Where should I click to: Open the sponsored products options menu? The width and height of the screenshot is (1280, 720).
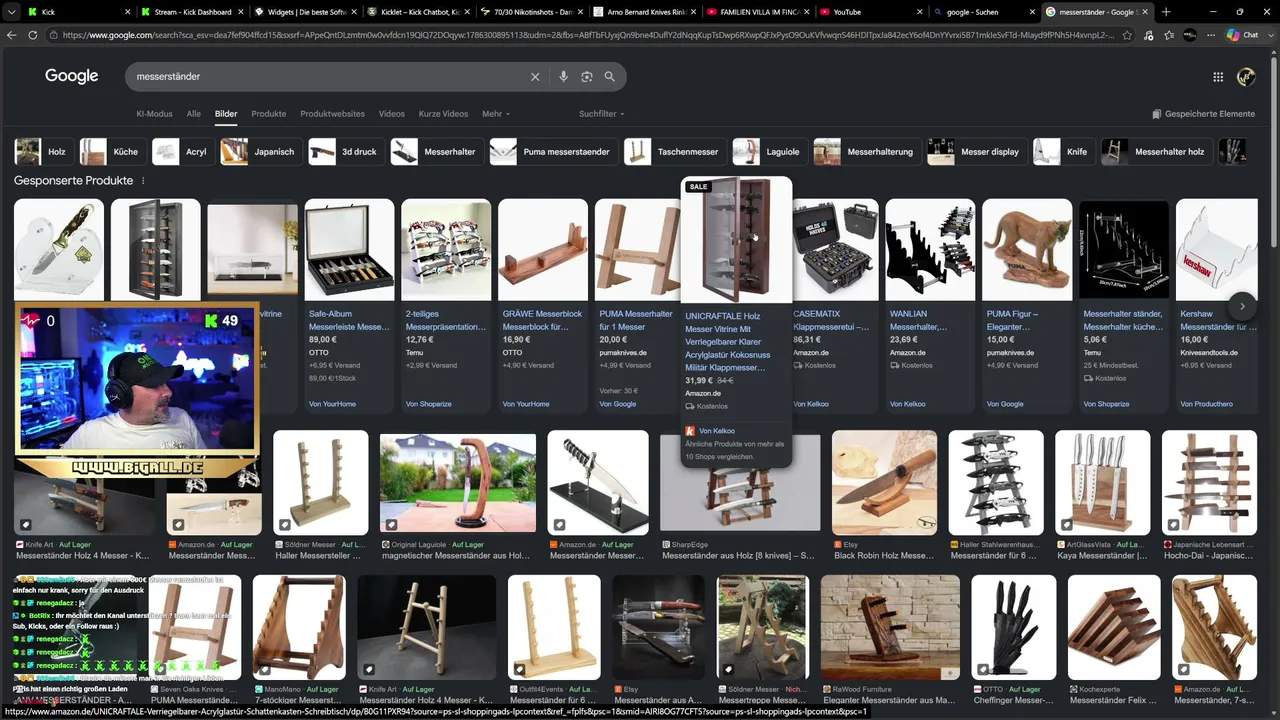[x=143, y=181]
